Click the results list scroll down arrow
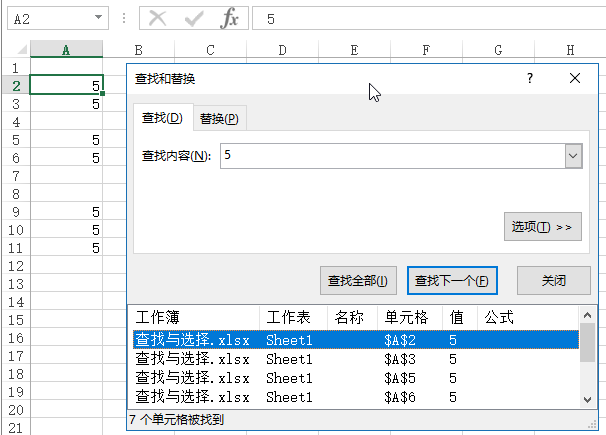Image resolution: width=606 pixels, height=435 pixels. coord(587,399)
